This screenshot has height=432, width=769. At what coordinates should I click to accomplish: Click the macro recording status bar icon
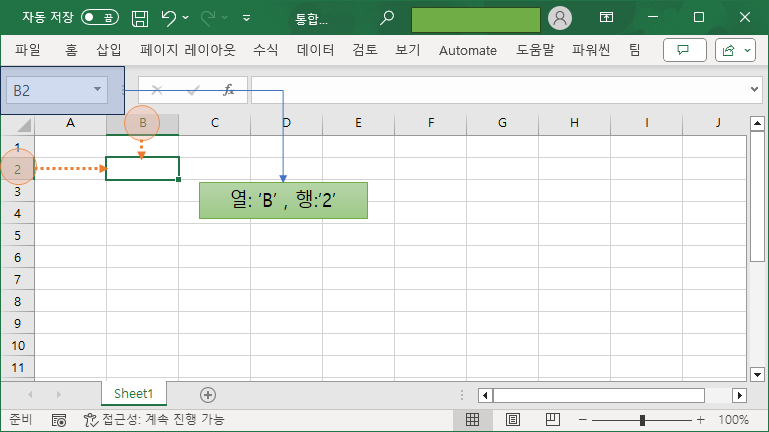coord(59,420)
